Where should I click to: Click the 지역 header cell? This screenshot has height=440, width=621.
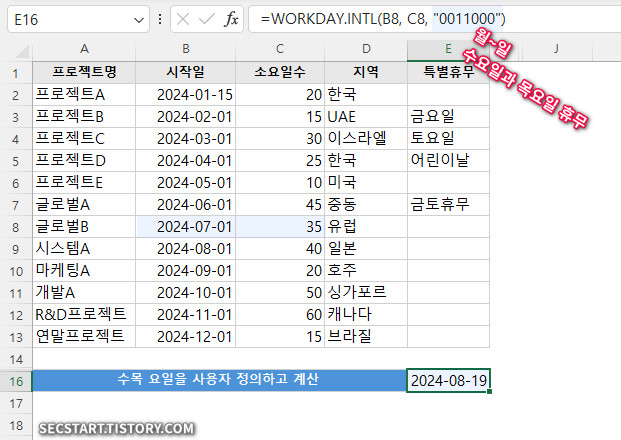[366, 72]
